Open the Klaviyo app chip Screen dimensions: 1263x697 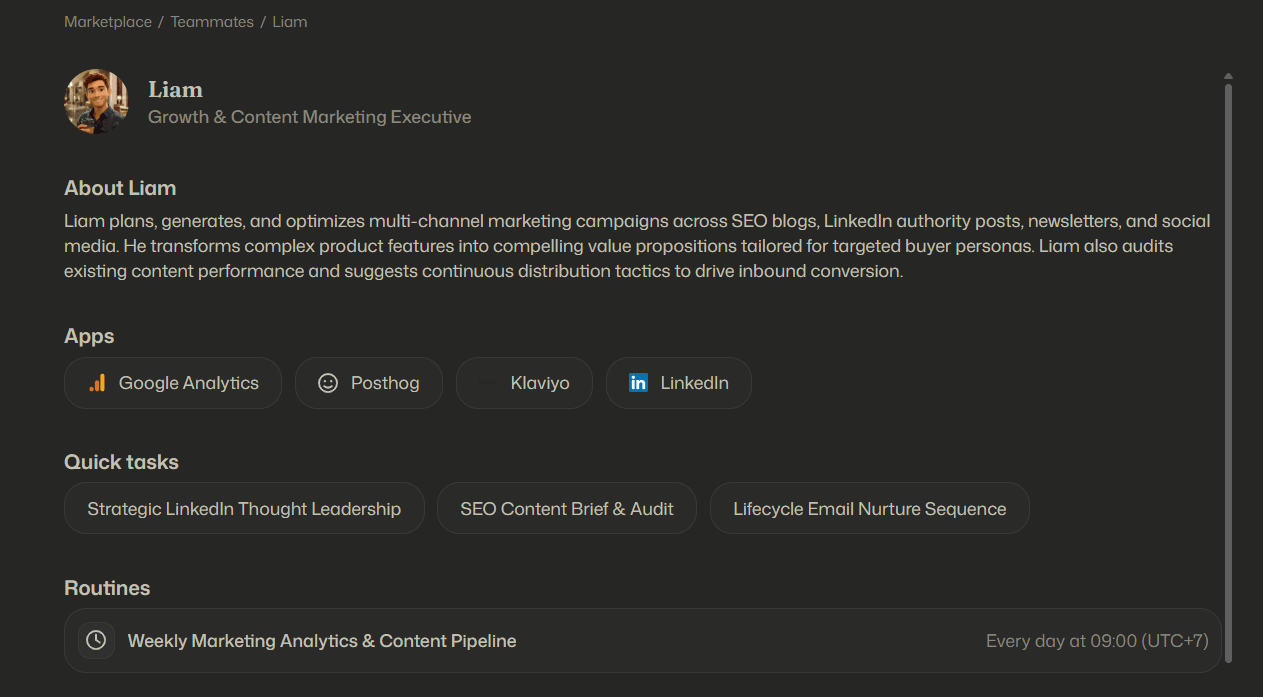tap(524, 383)
